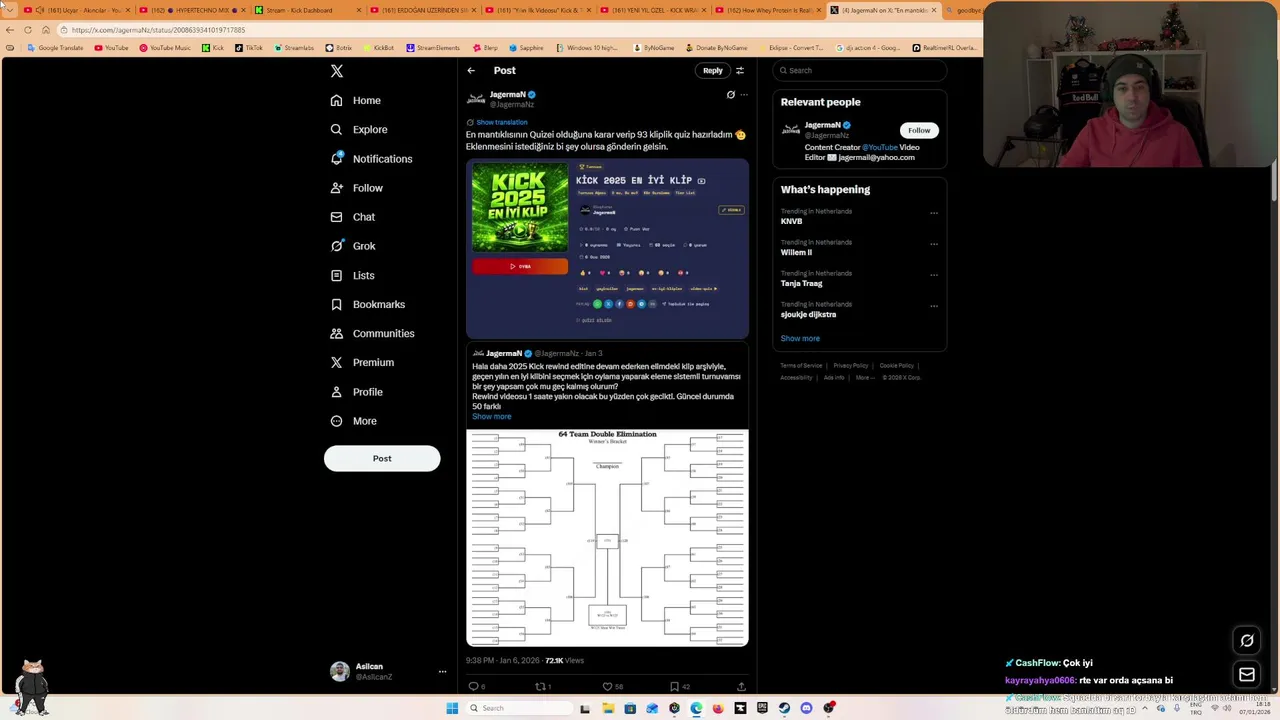1280x720 pixels.
Task: Open the Grok floating button
Action: tap(1247, 641)
